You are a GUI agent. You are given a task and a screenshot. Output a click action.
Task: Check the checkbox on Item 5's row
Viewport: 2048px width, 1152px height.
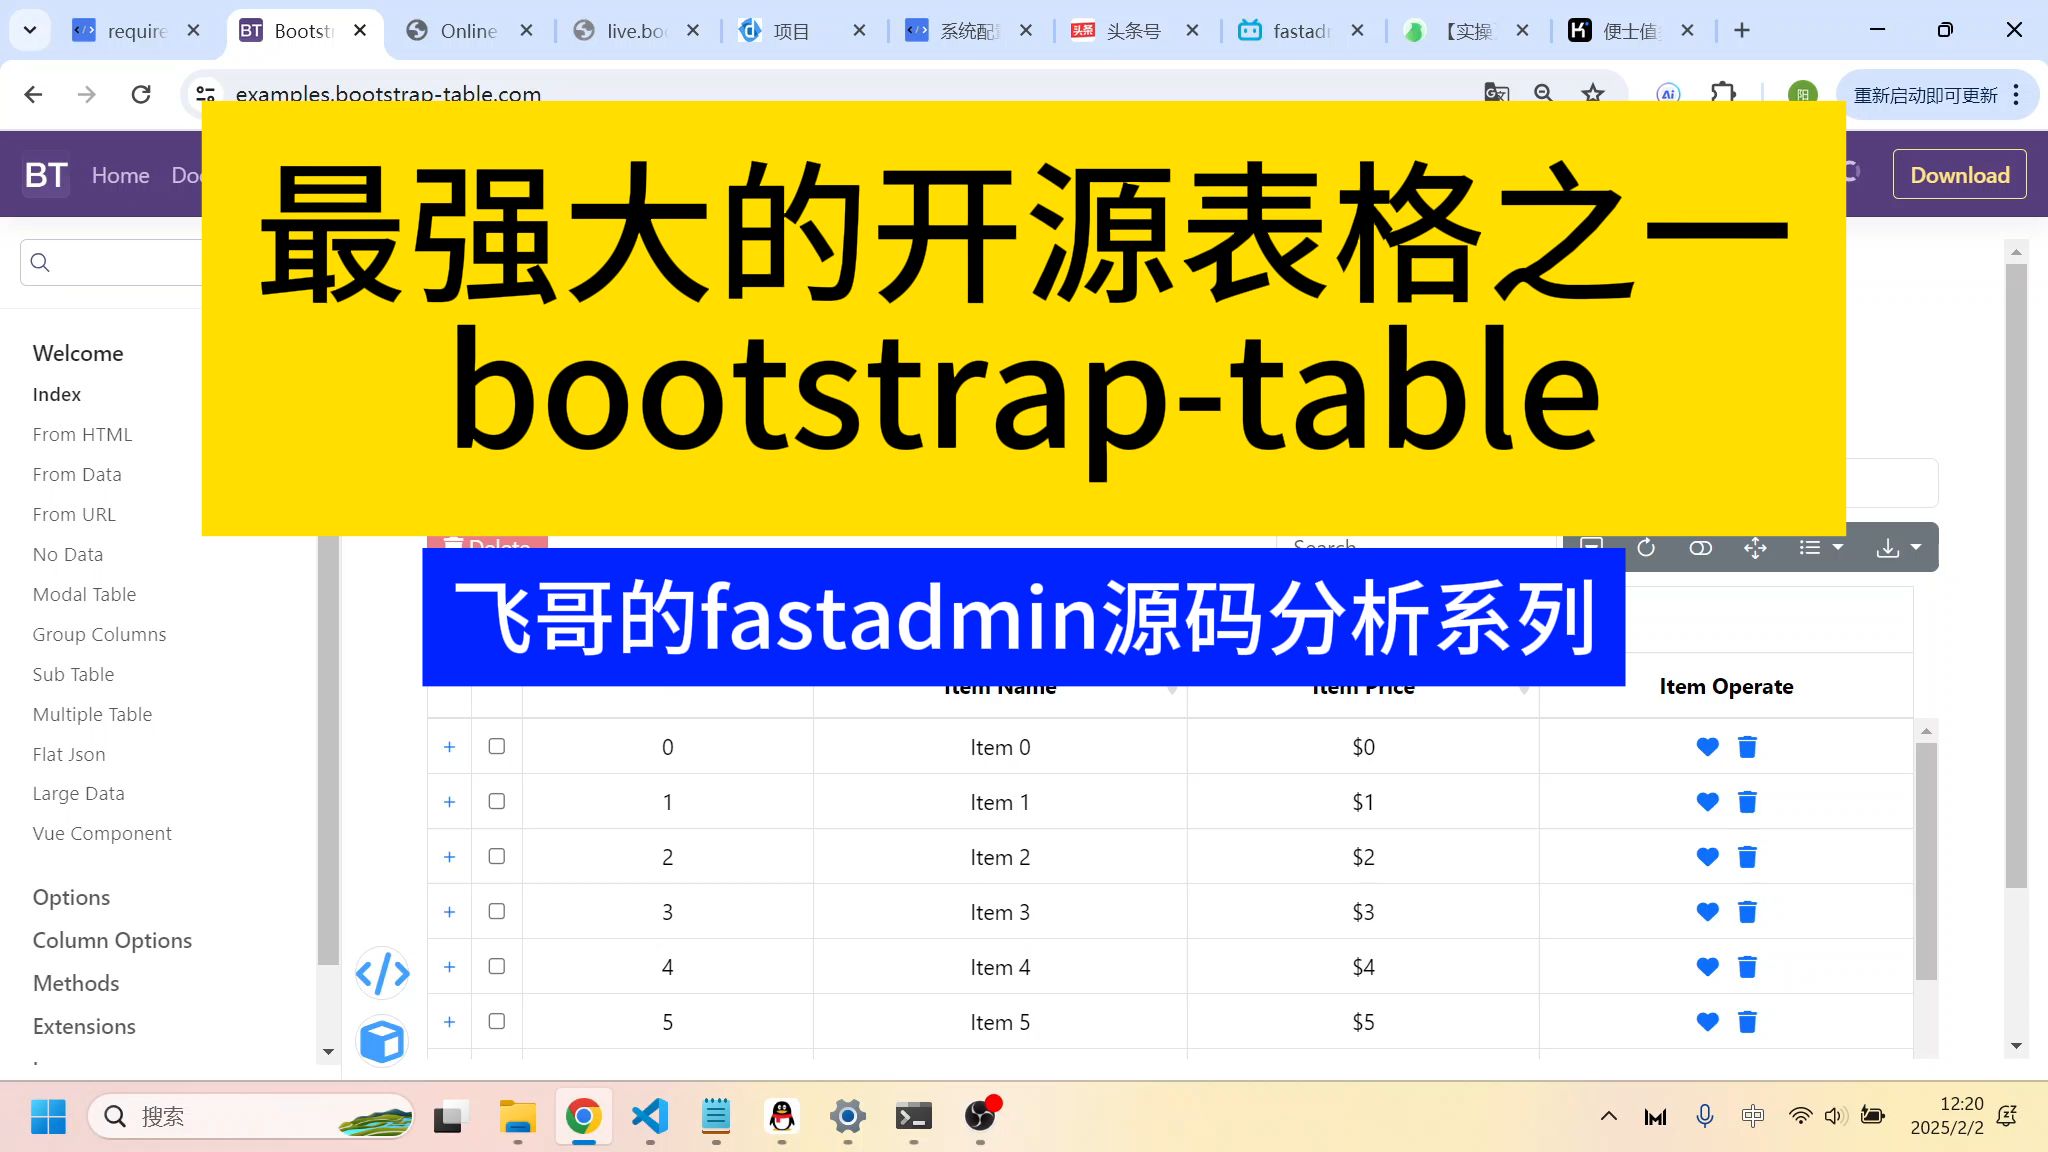coord(496,1021)
